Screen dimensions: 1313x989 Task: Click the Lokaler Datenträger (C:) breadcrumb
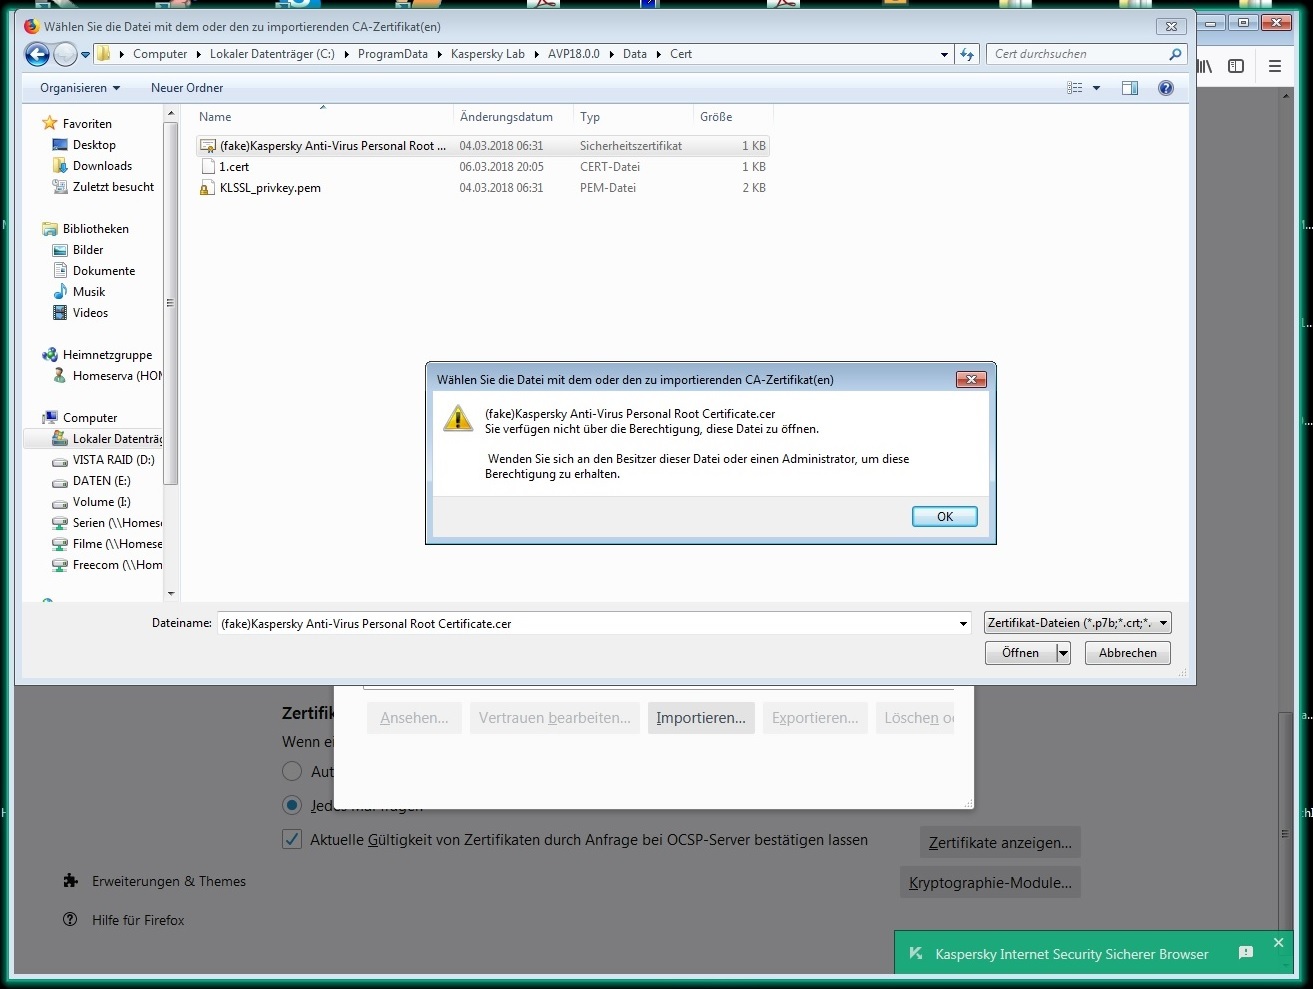[272, 54]
